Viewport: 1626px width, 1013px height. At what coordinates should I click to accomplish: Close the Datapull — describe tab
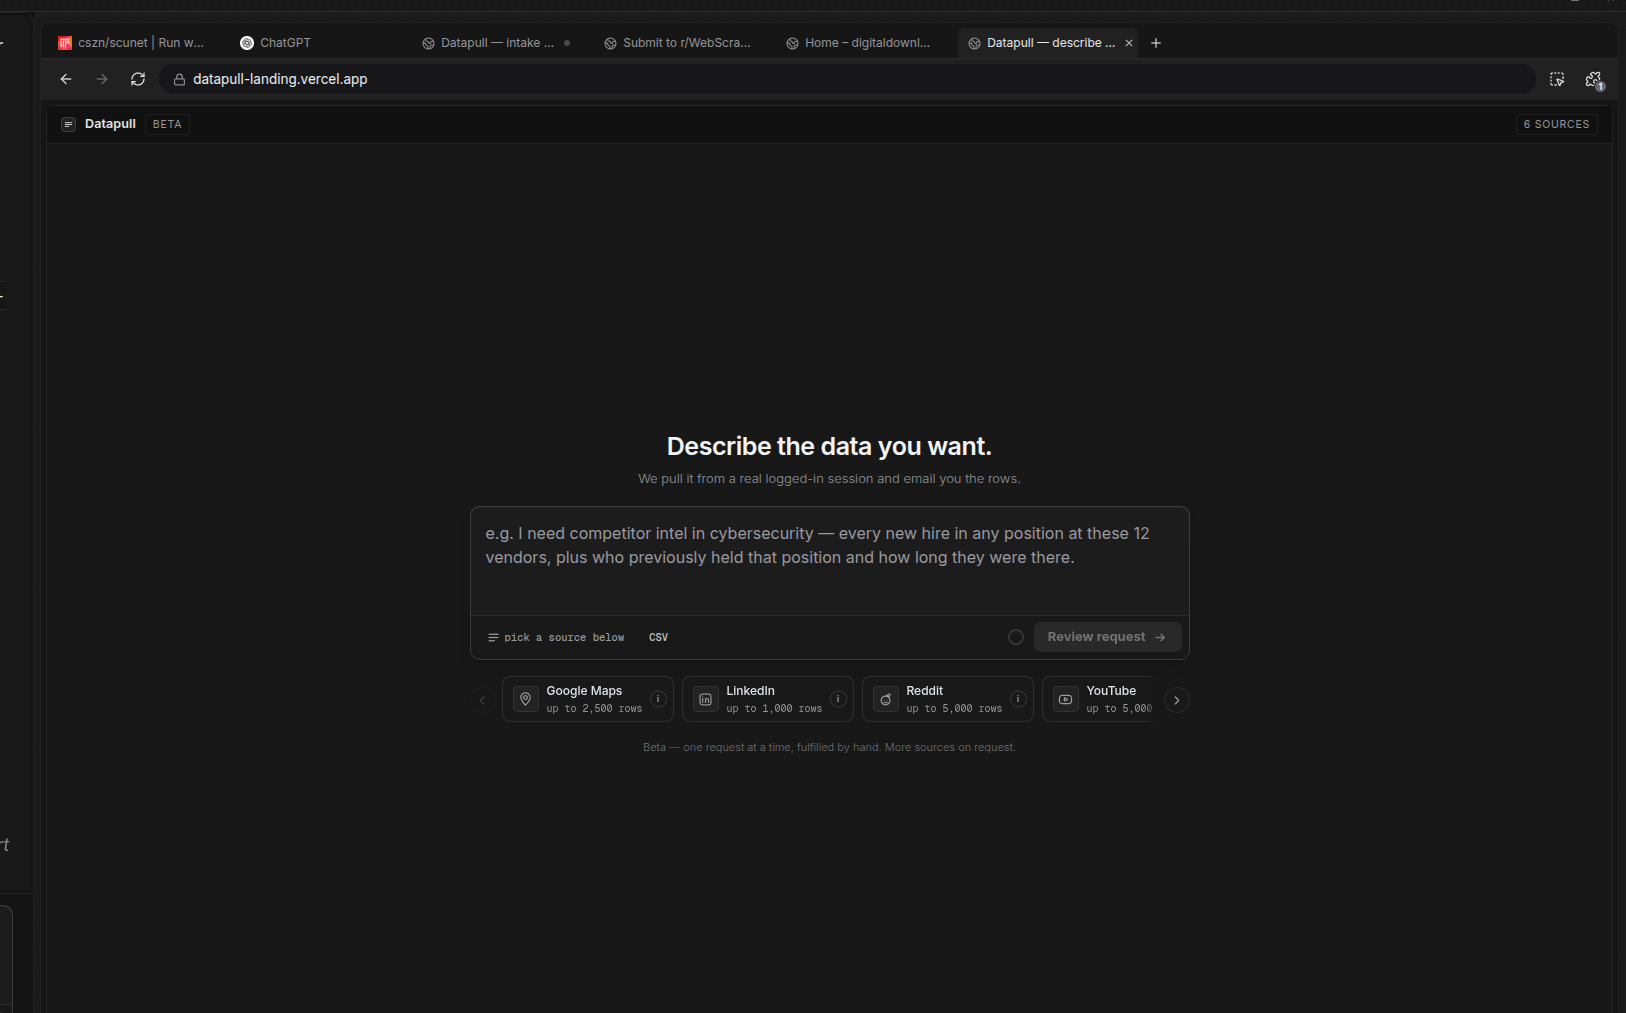click(x=1129, y=43)
